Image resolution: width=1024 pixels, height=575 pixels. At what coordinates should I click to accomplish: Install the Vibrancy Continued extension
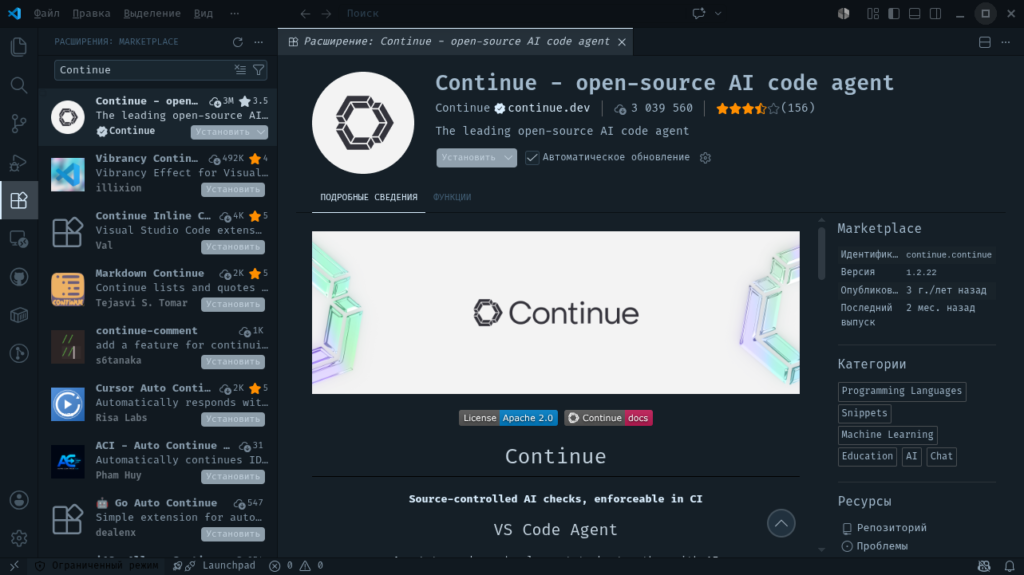[x=232, y=189]
